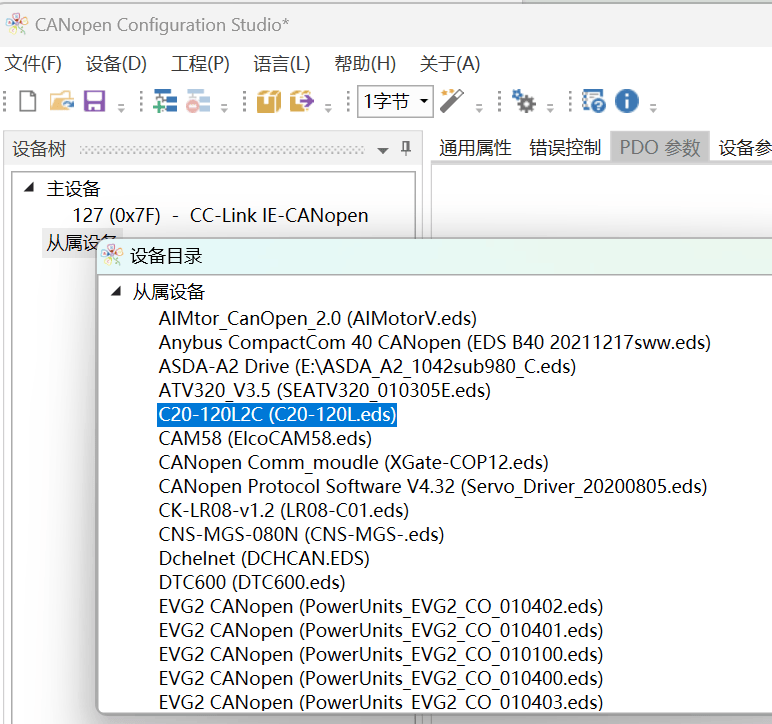This screenshot has height=724, width=772.
Task: Open the 语言(L) menu
Action: pyautogui.click(x=282, y=64)
